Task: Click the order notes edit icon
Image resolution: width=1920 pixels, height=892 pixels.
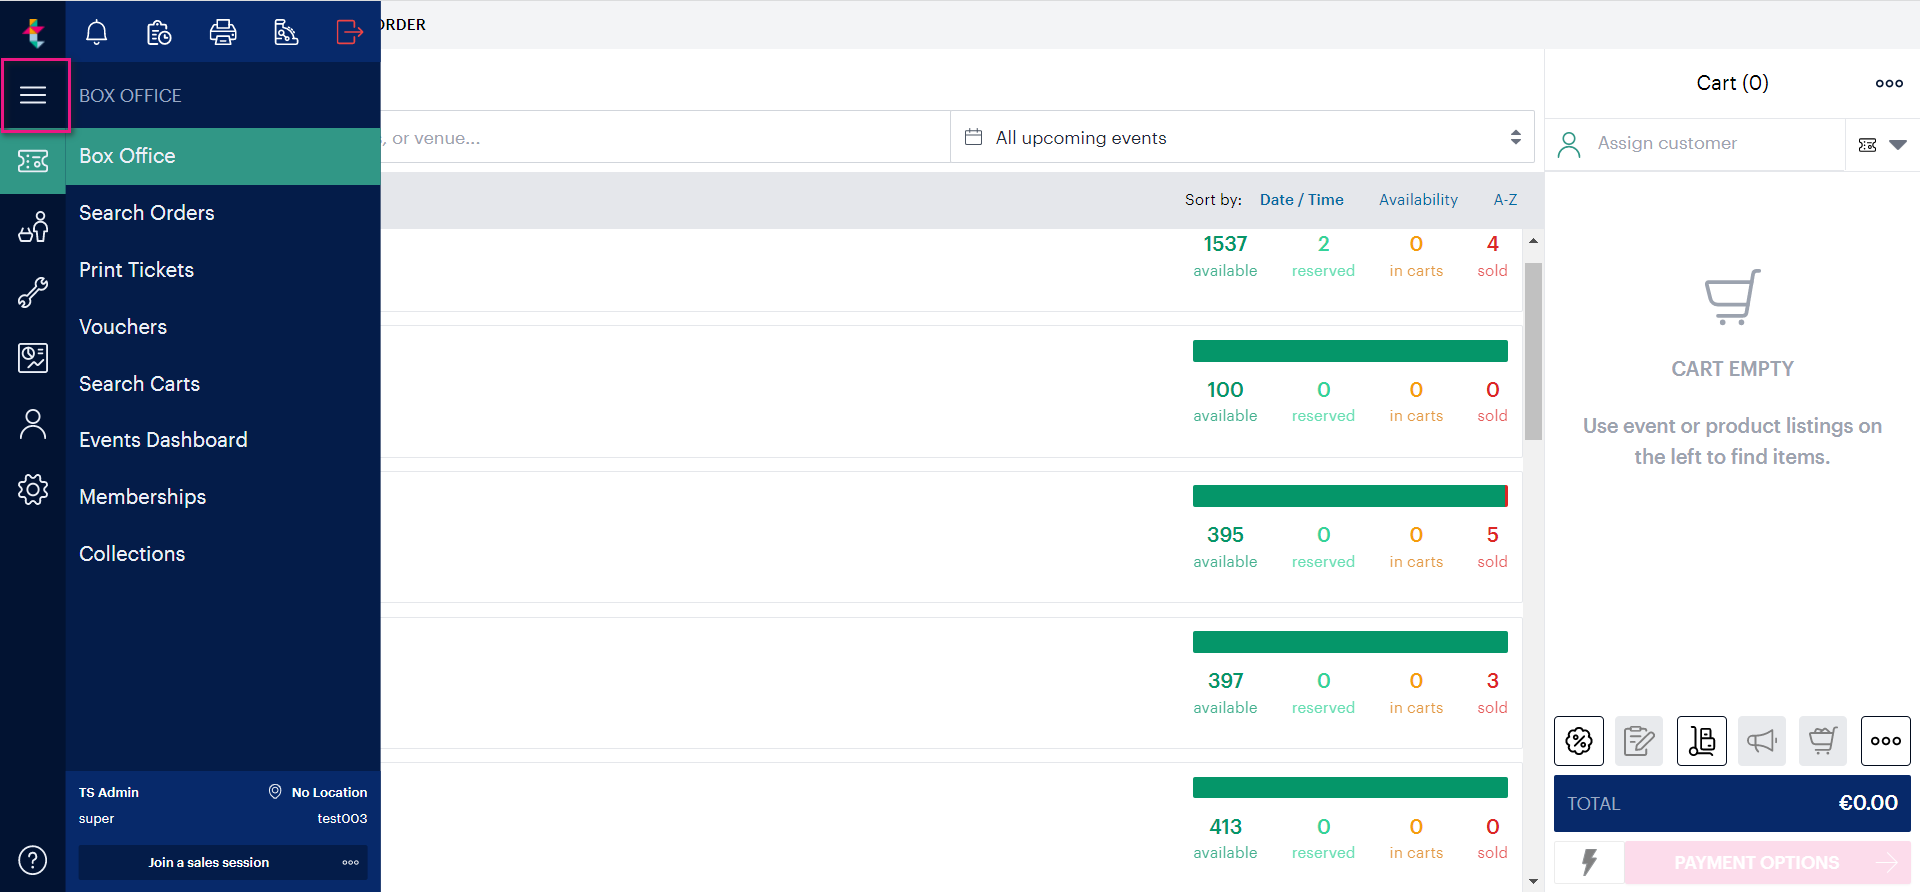Action: (1639, 741)
